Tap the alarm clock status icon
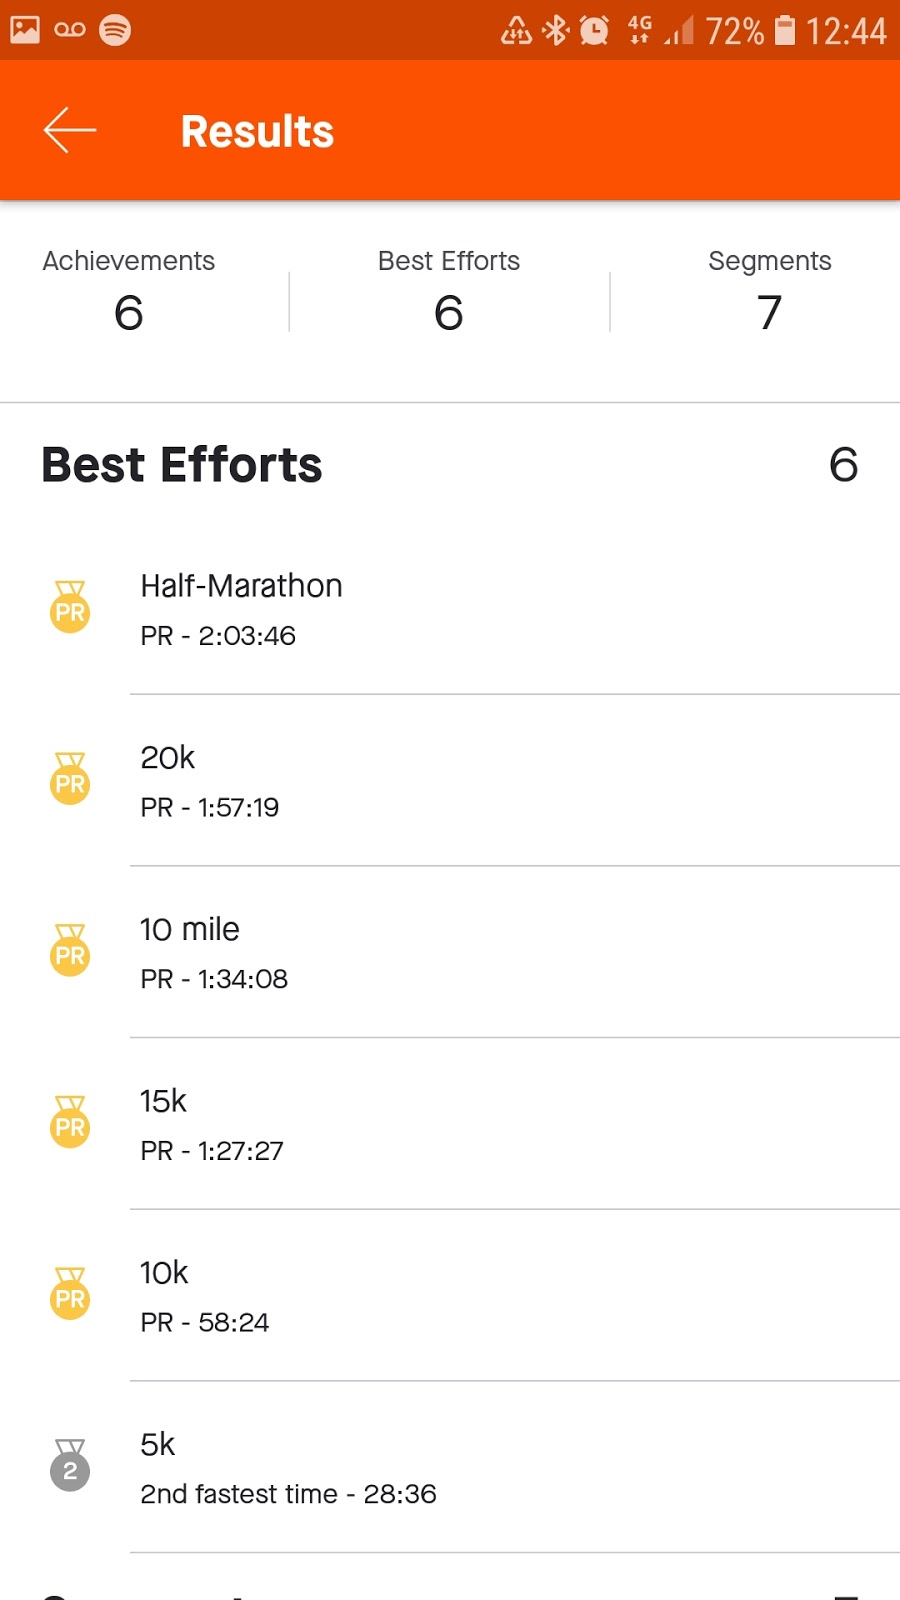The width and height of the screenshot is (900, 1600). [594, 30]
